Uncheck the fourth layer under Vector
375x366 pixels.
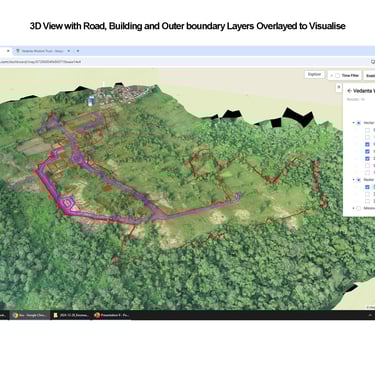pos(367,151)
